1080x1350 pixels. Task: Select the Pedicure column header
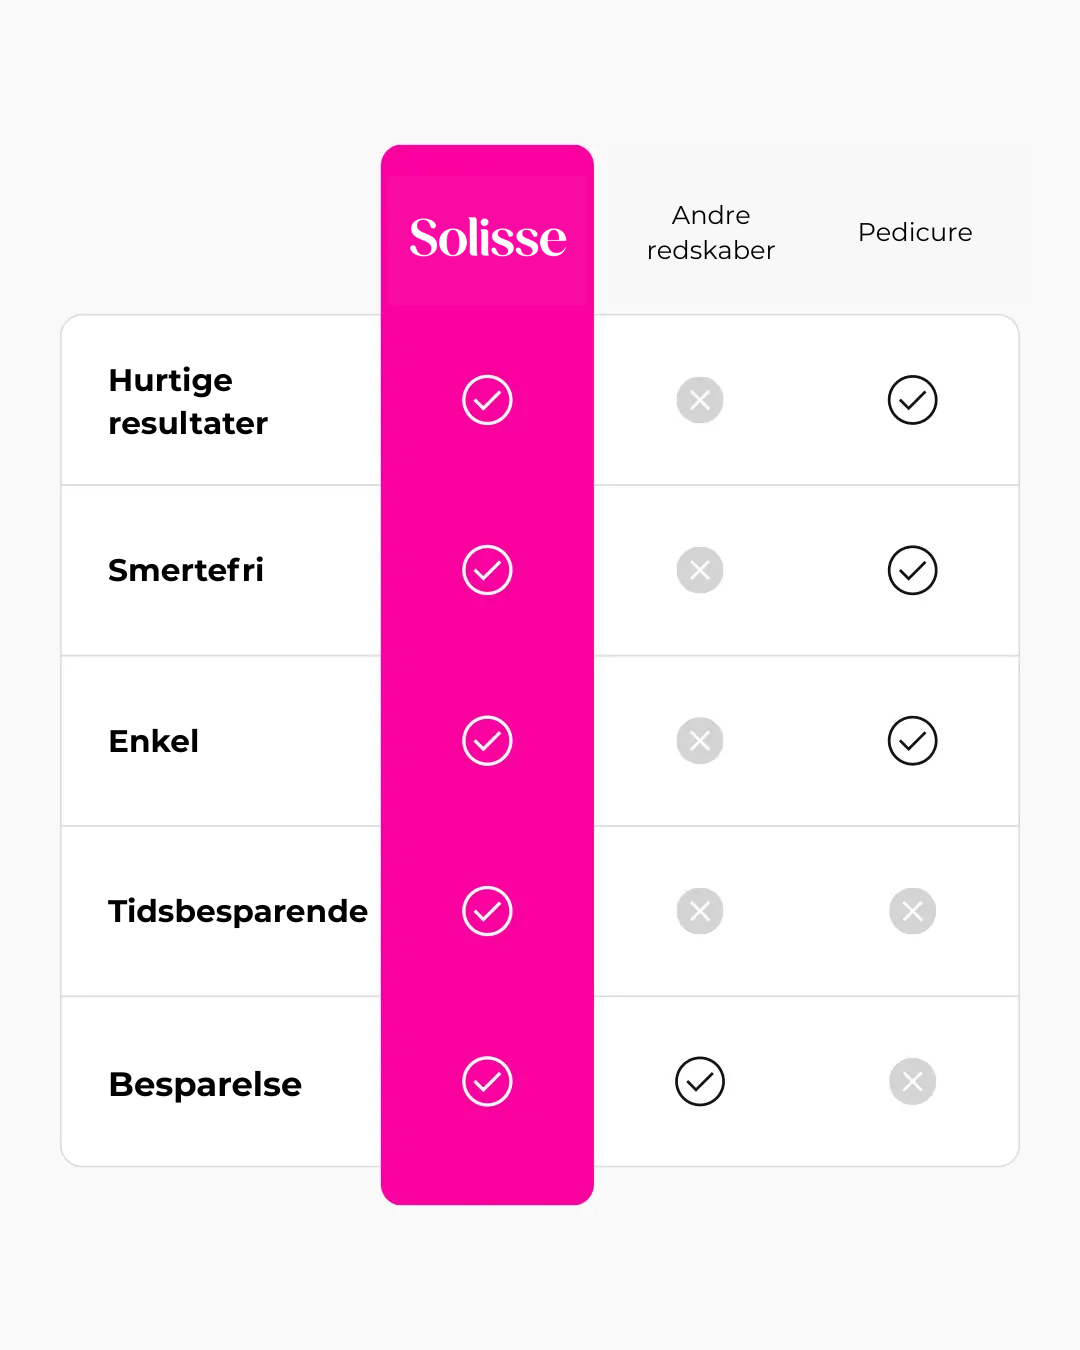point(915,232)
